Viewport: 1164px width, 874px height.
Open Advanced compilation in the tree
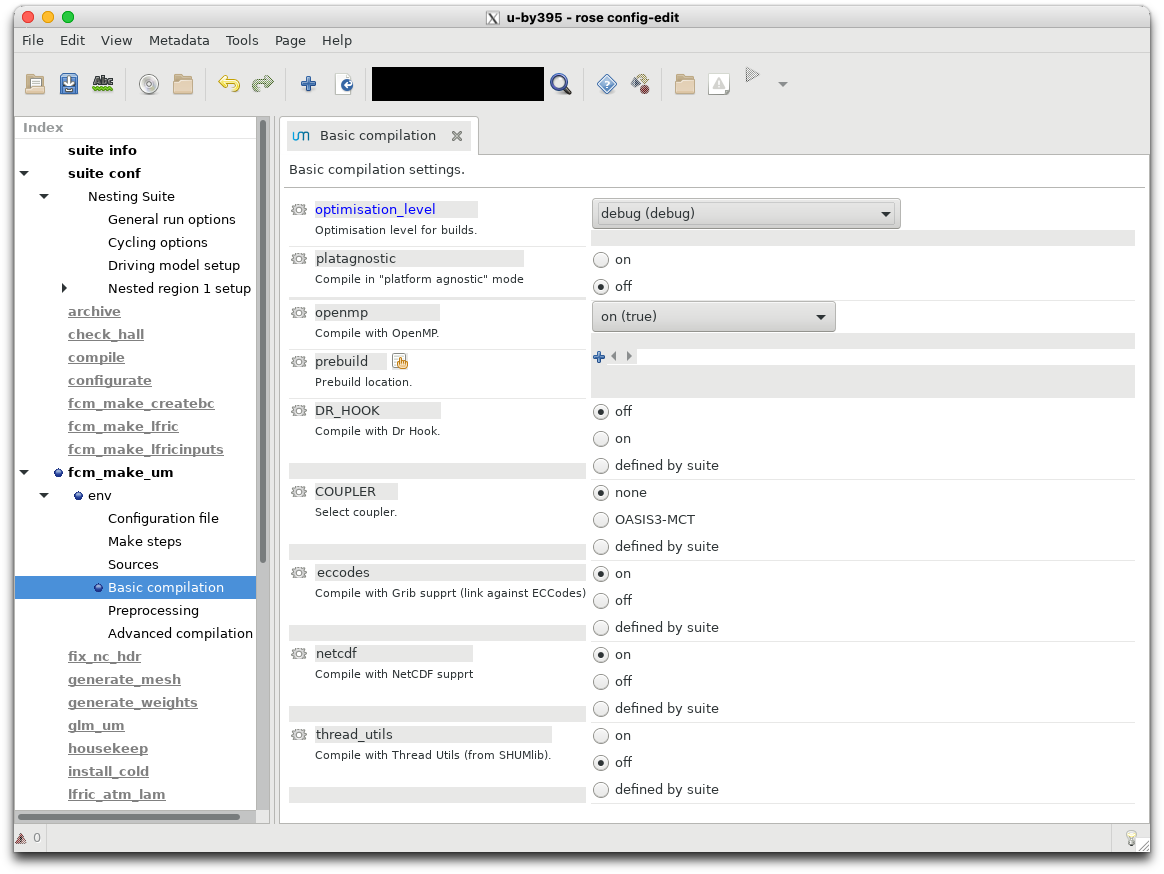click(180, 634)
